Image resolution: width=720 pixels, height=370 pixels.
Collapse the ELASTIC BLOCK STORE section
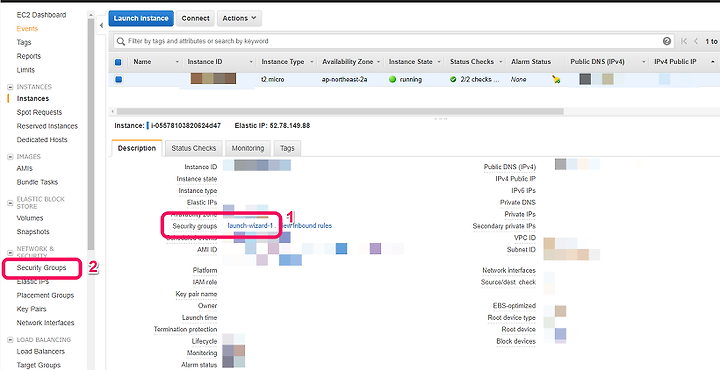click(x=10, y=202)
